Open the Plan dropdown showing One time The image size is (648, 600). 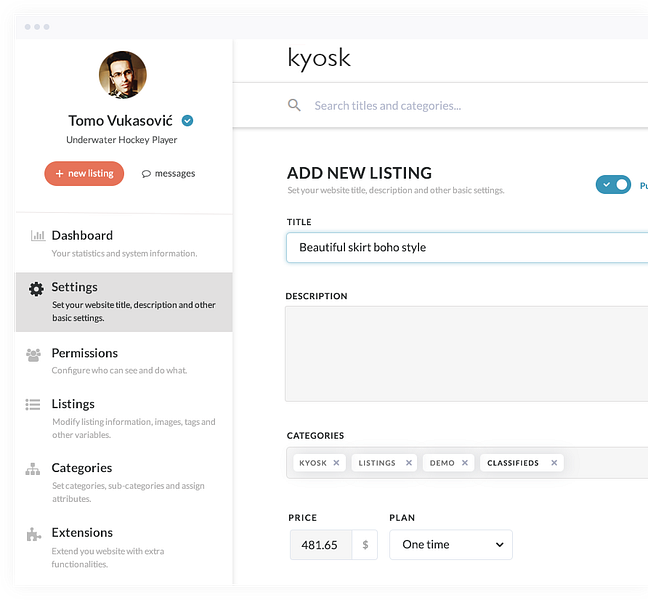[x=451, y=545]
